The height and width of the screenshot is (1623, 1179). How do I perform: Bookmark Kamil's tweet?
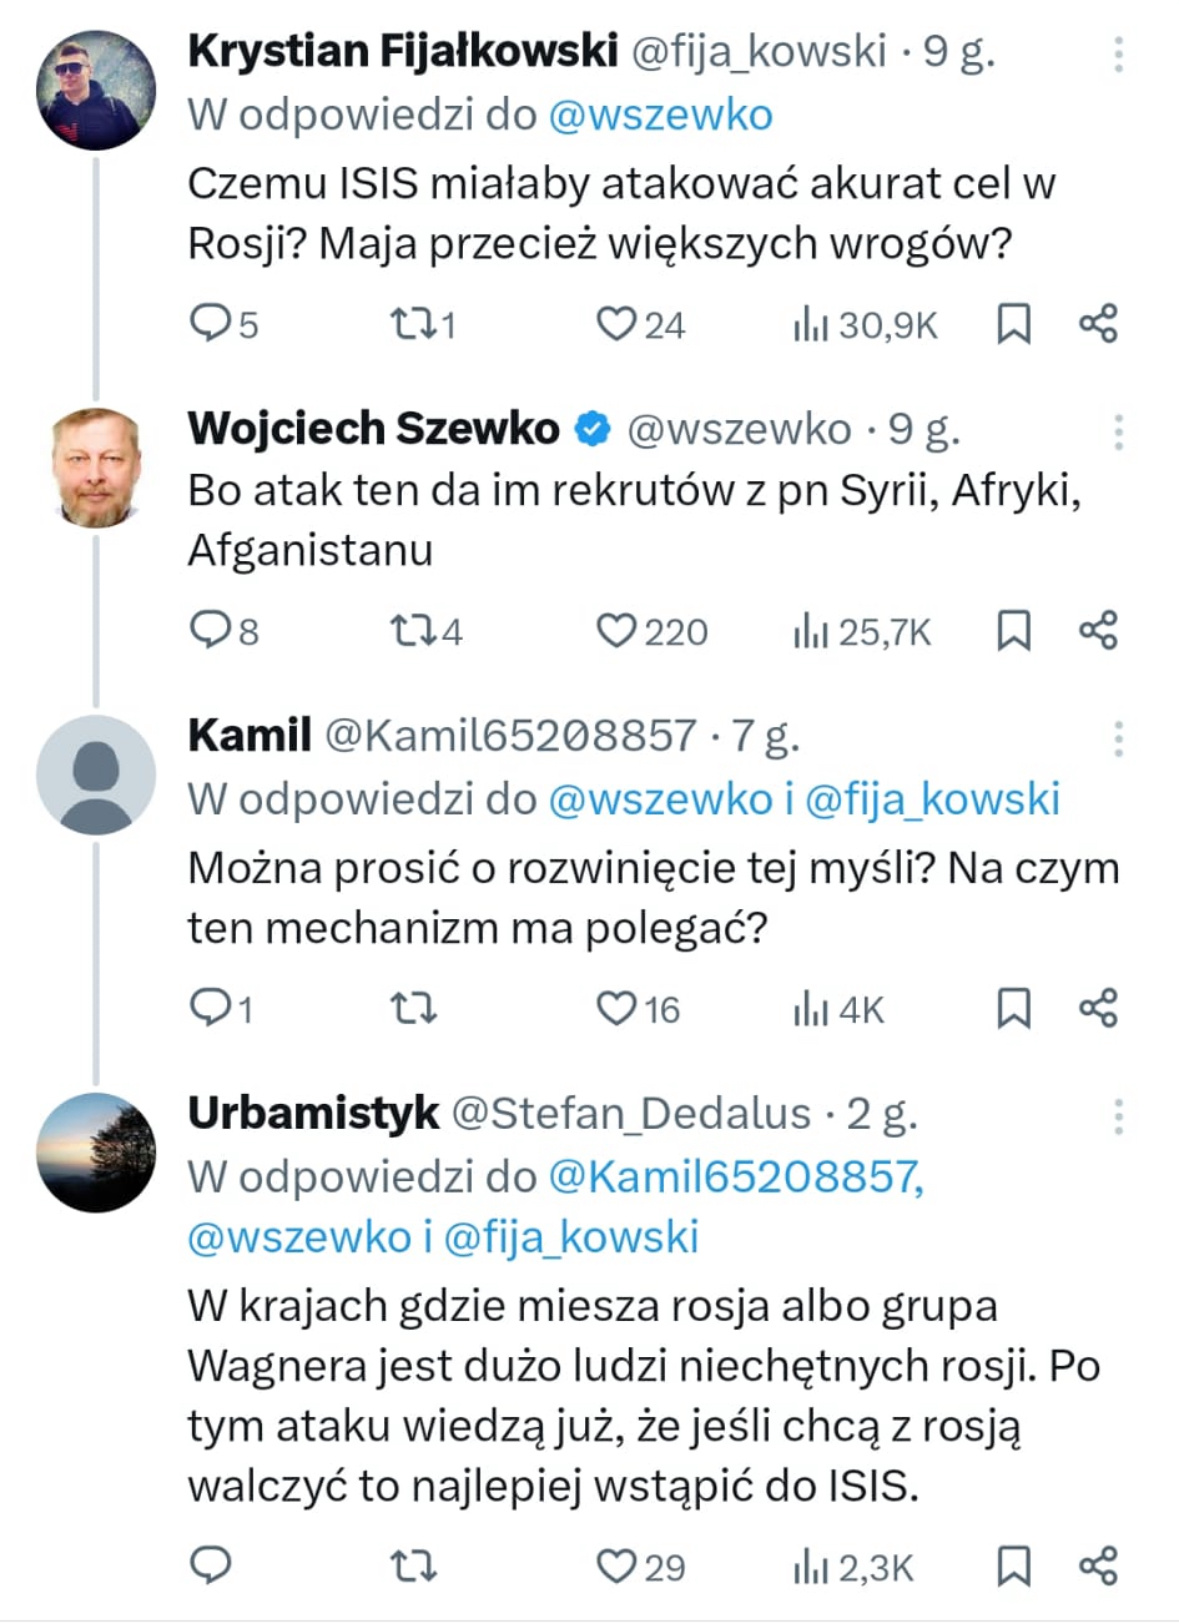[x=1013, y=1008]
